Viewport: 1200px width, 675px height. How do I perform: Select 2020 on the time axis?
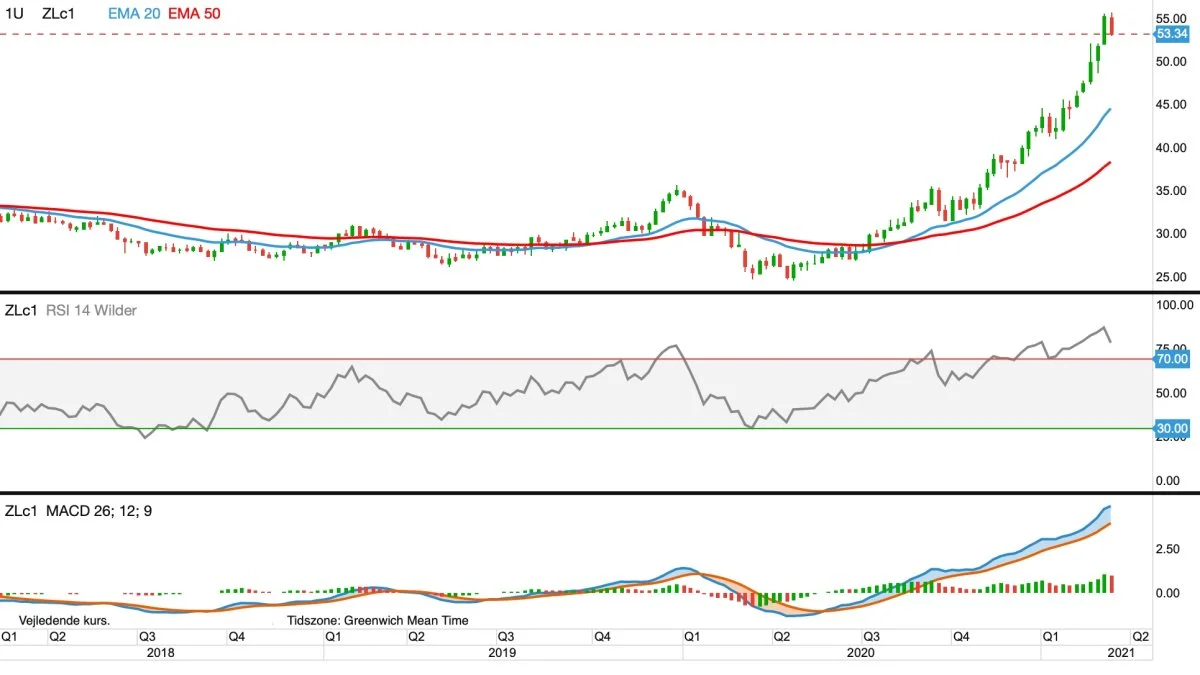pyautogui.click(x=861, y=652)
